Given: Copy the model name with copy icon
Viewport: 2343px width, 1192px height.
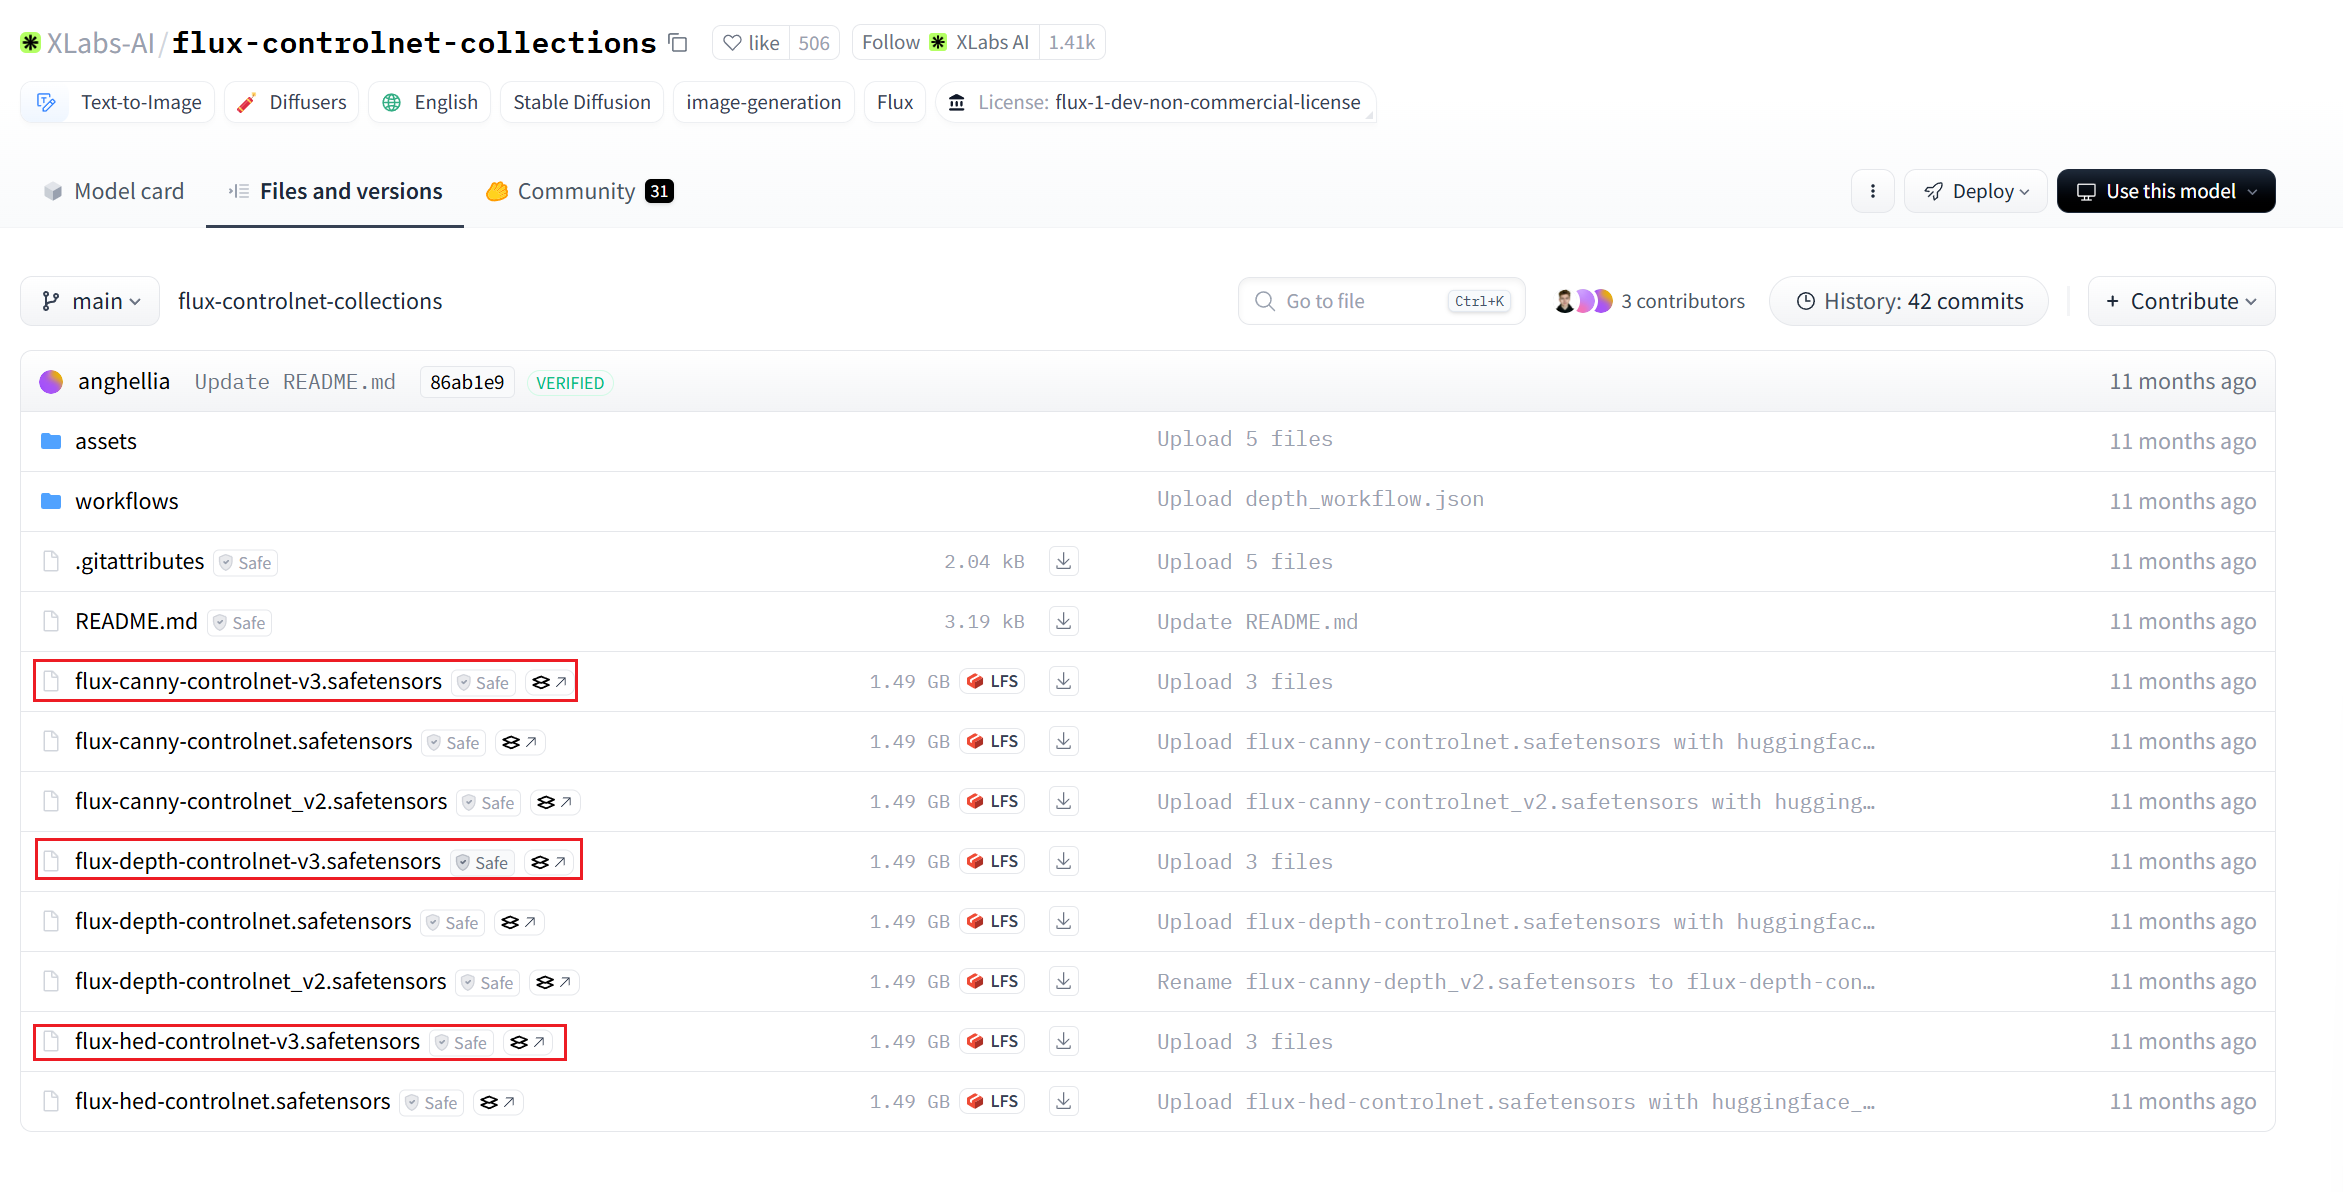Looking at the screenshot, I should (678, 43).
